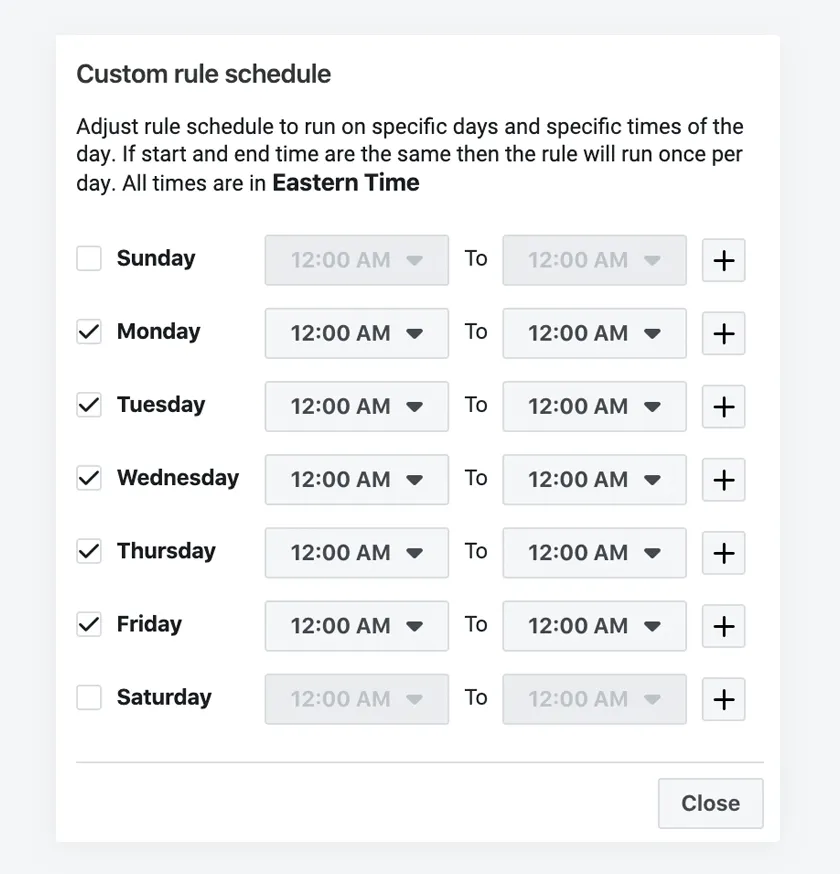This screenshot has width=840, height=874.
Task: Open Monday's start time dropdown
Action: tap(356, 333)
